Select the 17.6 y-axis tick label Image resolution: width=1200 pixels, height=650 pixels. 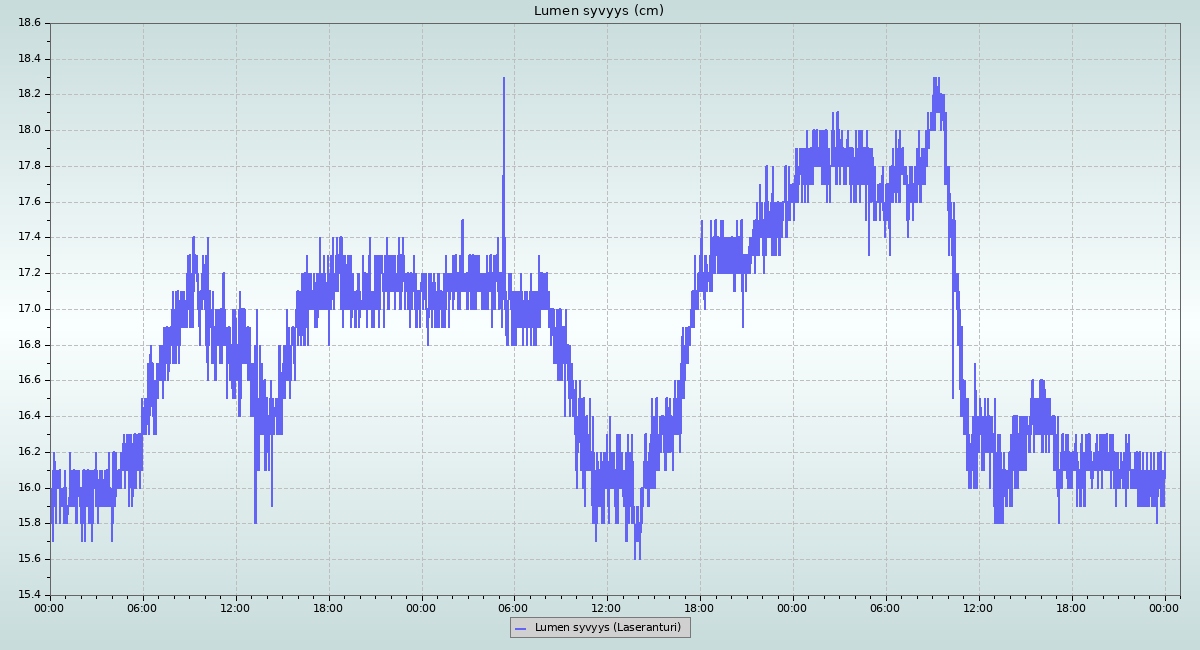point(28,201)
